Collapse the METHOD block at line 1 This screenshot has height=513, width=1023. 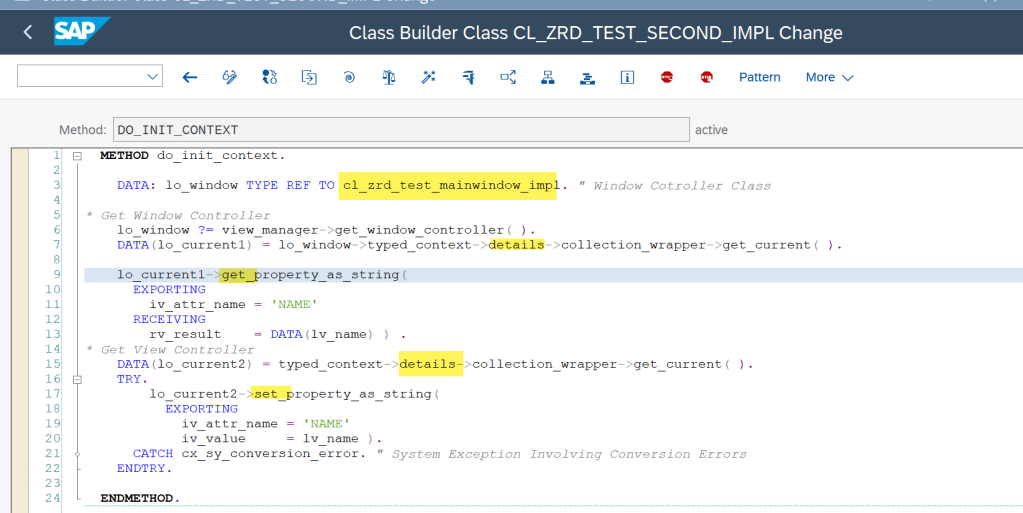[78, 156]
